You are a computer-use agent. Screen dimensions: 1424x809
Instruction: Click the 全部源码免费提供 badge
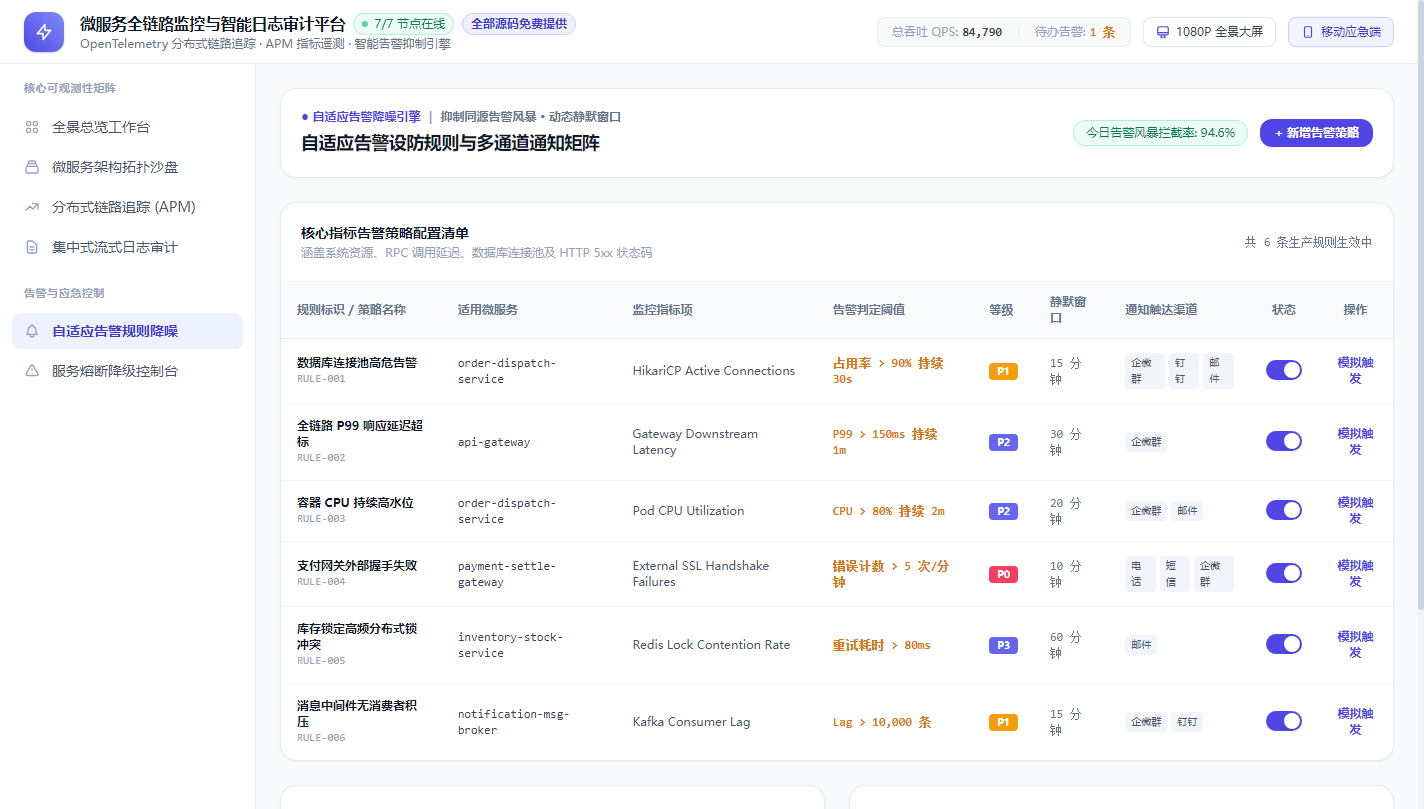click(519, 24)
